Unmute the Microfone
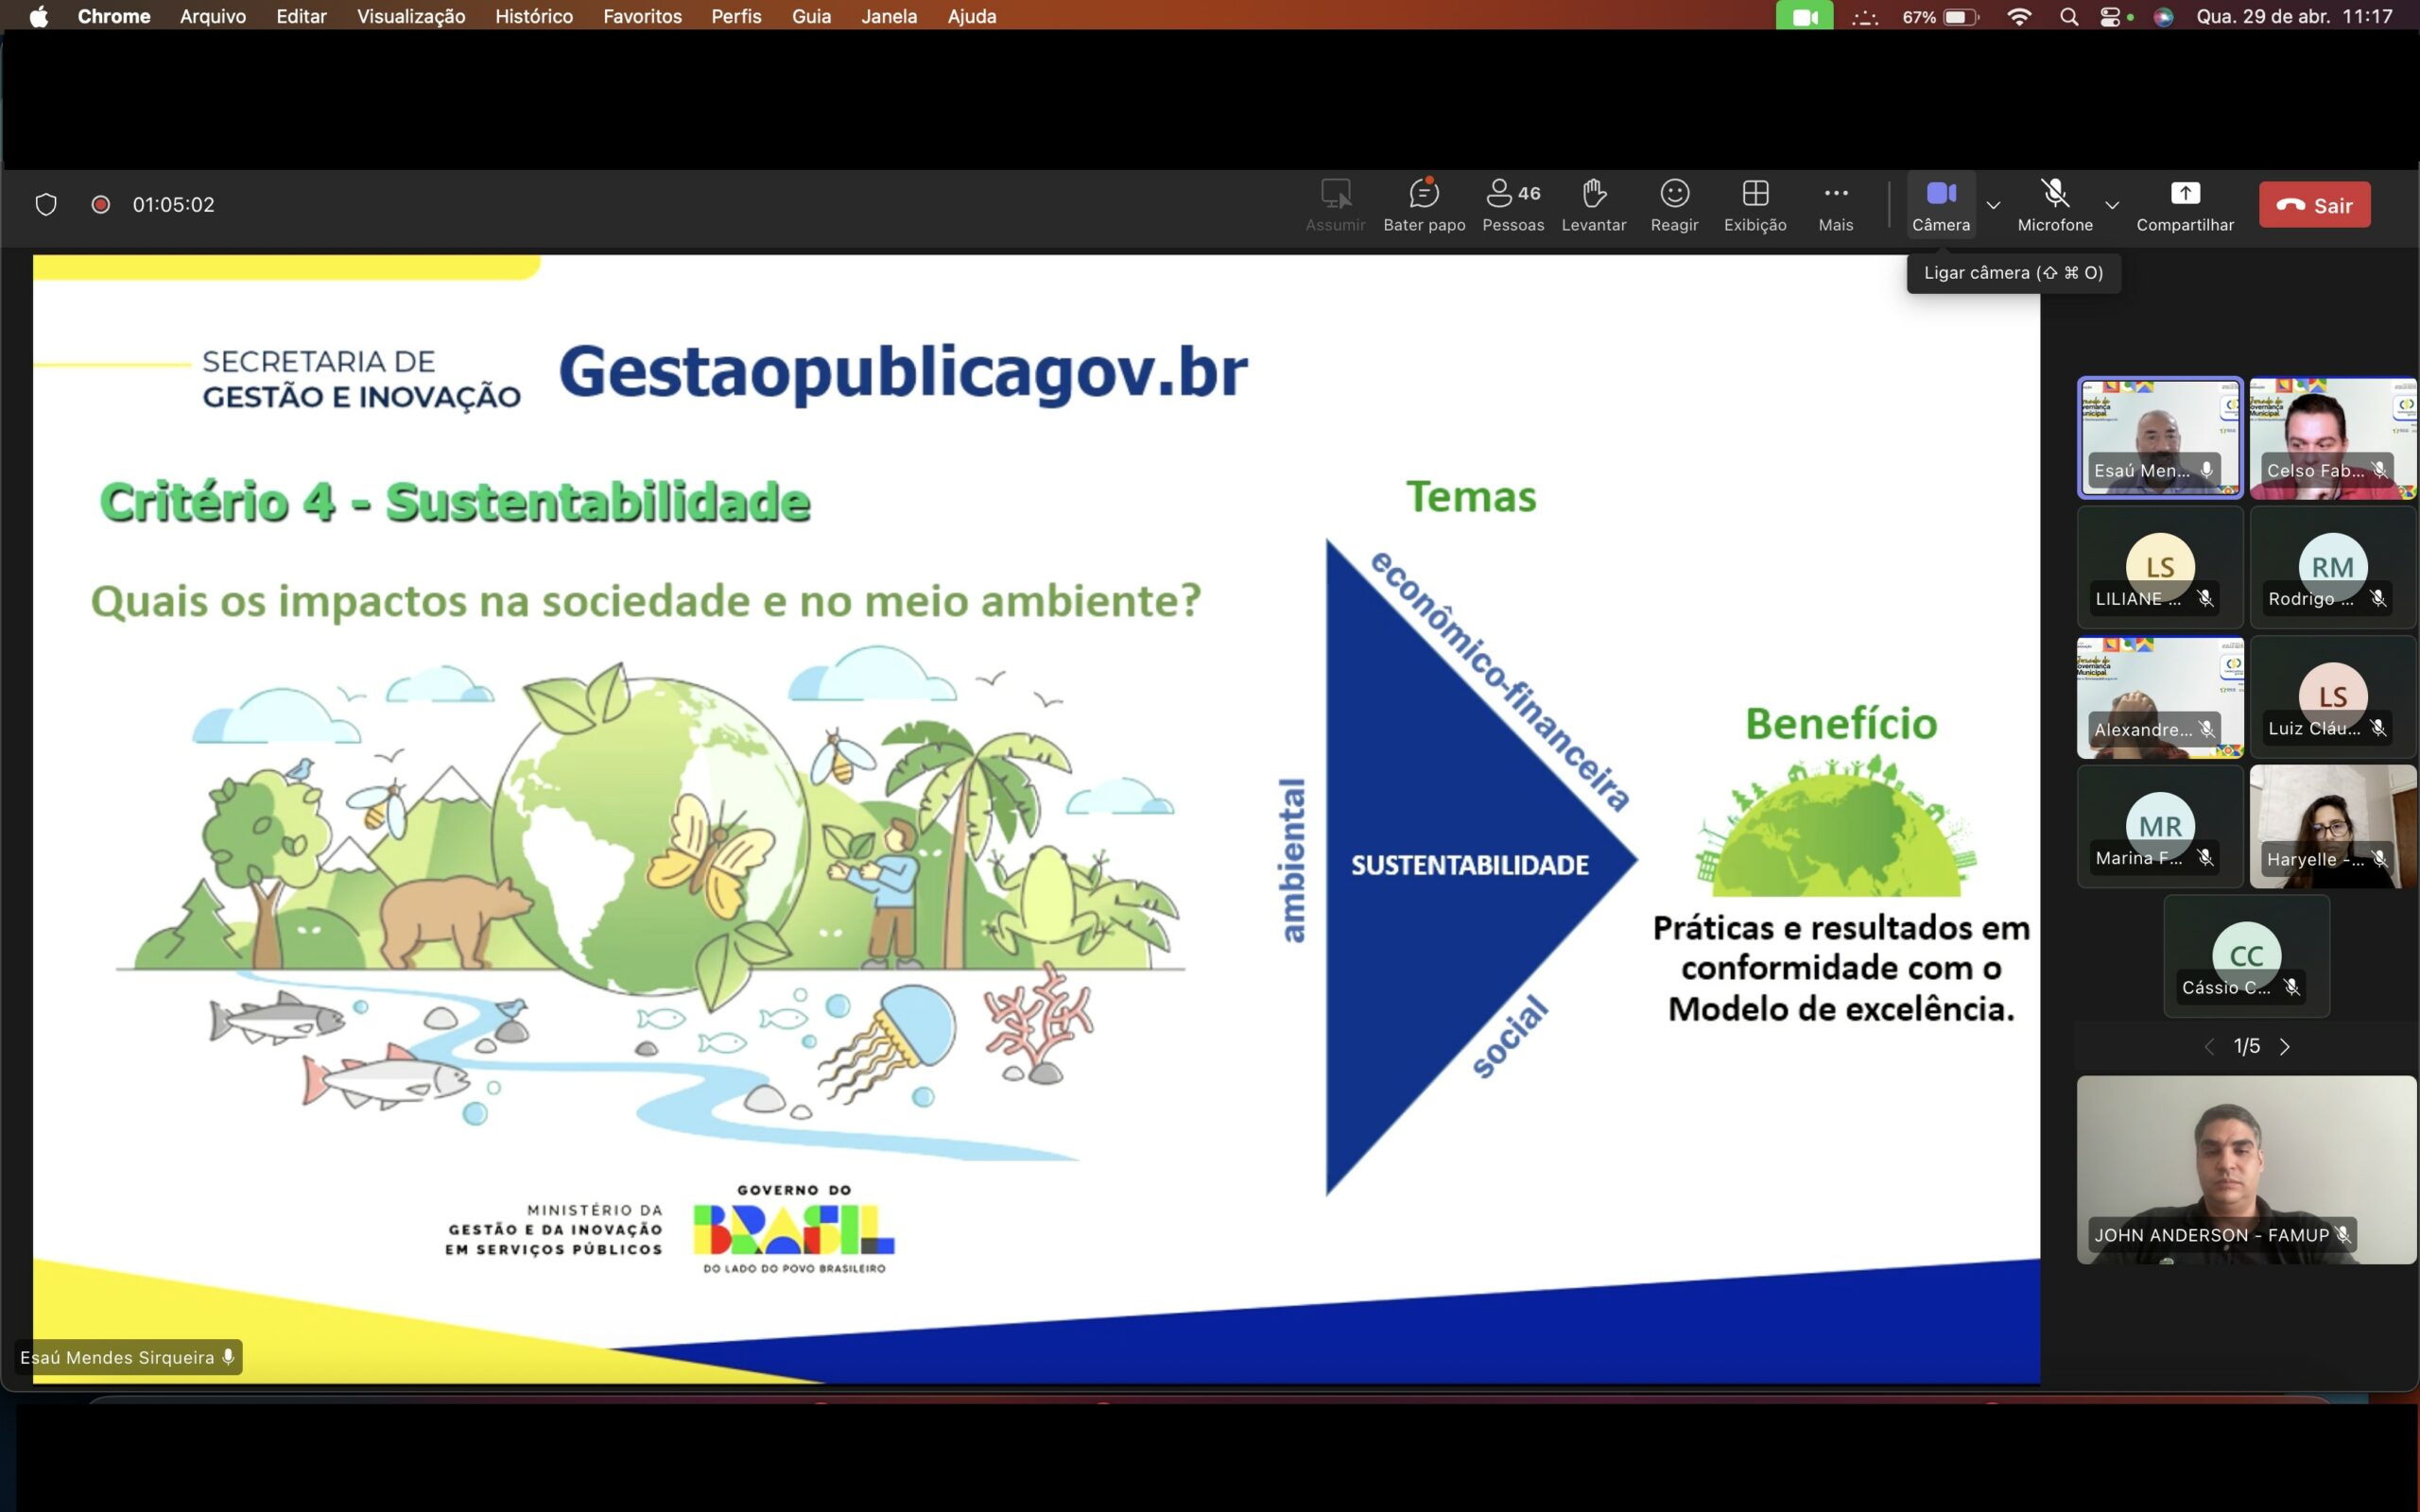This screenshot has width=2420, height=1512. pos(2054,205)
